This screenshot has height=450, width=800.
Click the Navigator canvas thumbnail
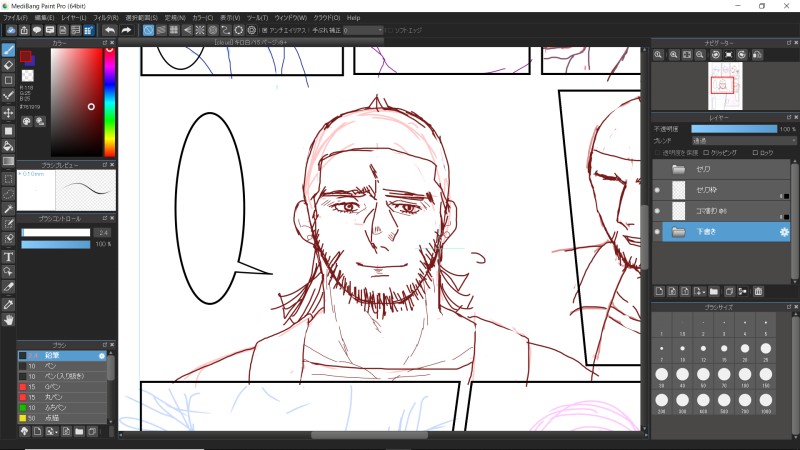tap(725, 86)
